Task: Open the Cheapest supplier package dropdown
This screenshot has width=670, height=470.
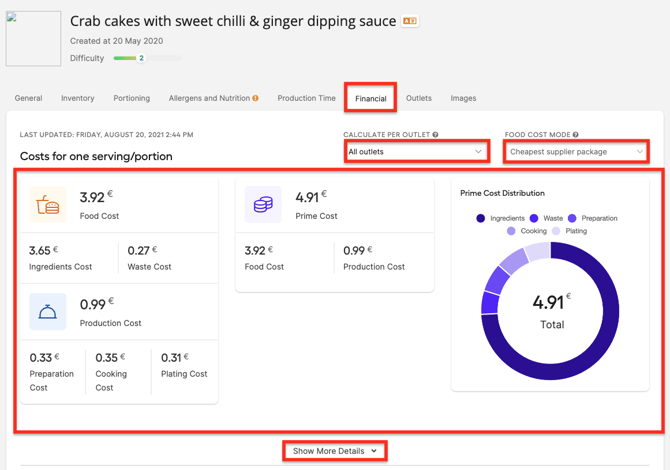Action: pos(576,152)
